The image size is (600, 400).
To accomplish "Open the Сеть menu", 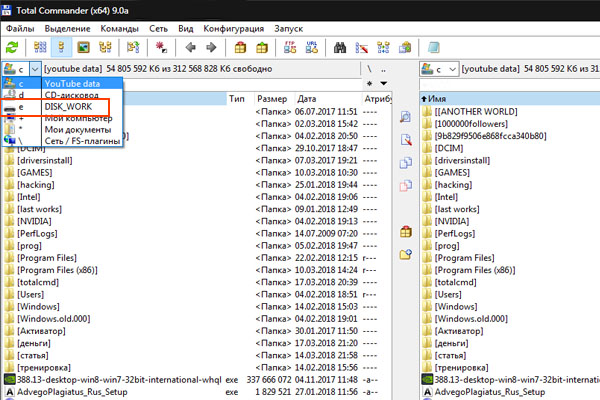I will pyautogui.click(x=158, y=29).
